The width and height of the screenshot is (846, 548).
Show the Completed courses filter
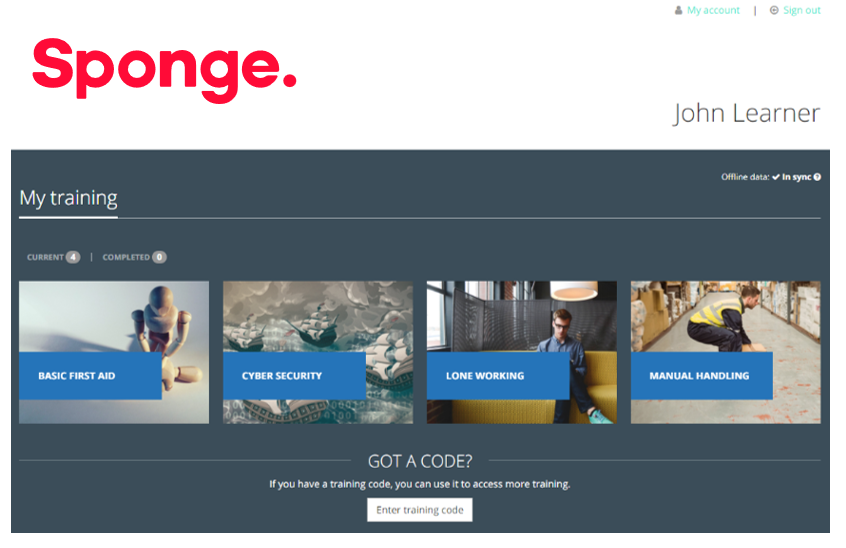(126, 257)
